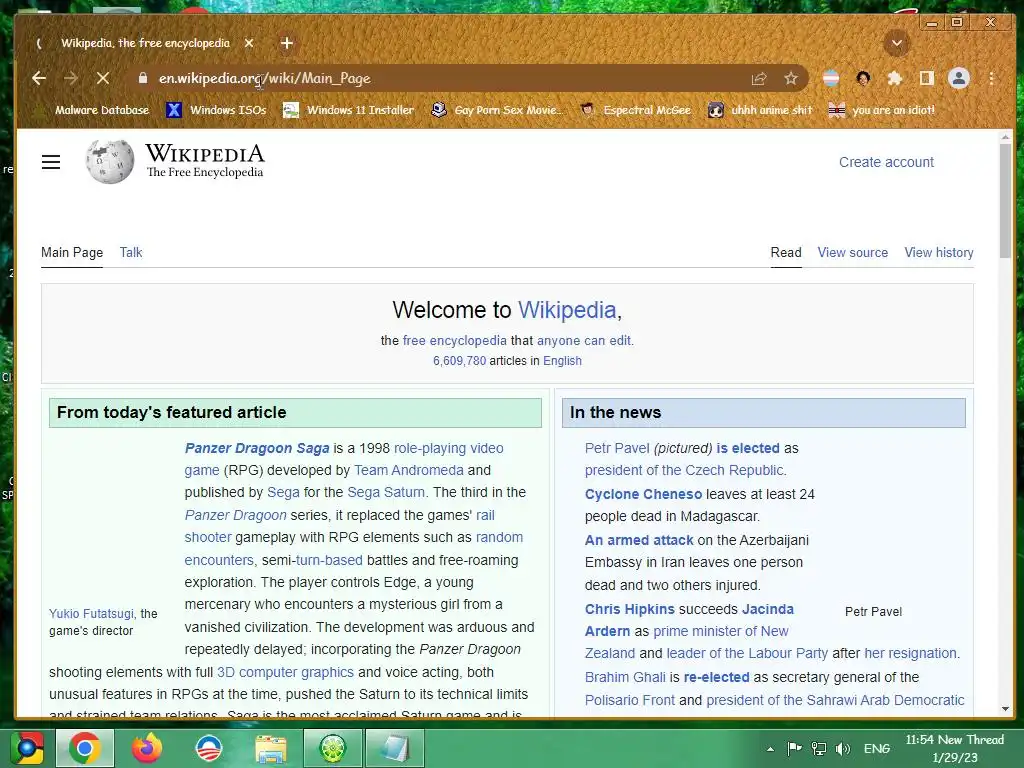Expand the tab search chevron dropdown
The image size is (1024, 768).
point(897,44)
